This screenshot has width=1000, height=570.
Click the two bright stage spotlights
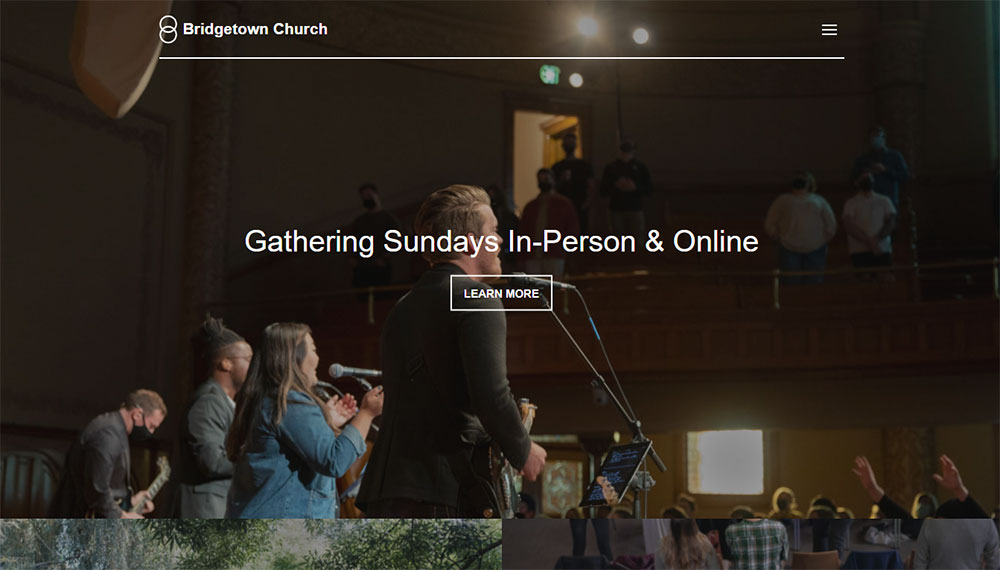[x=614, y=31]
